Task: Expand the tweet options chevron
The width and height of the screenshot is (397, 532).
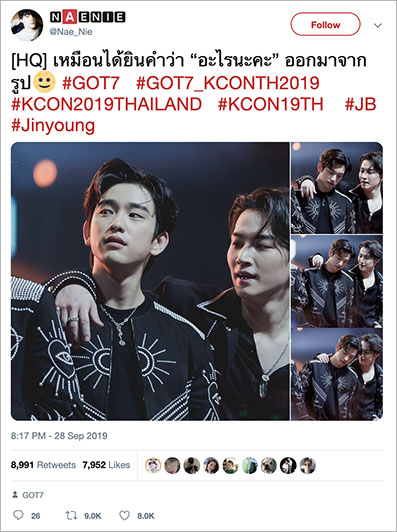Action: click(x=378, y=25)
